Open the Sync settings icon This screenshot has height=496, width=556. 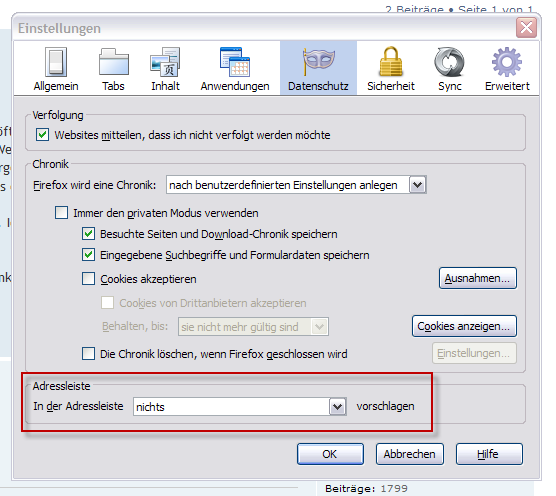pos(449,62)
